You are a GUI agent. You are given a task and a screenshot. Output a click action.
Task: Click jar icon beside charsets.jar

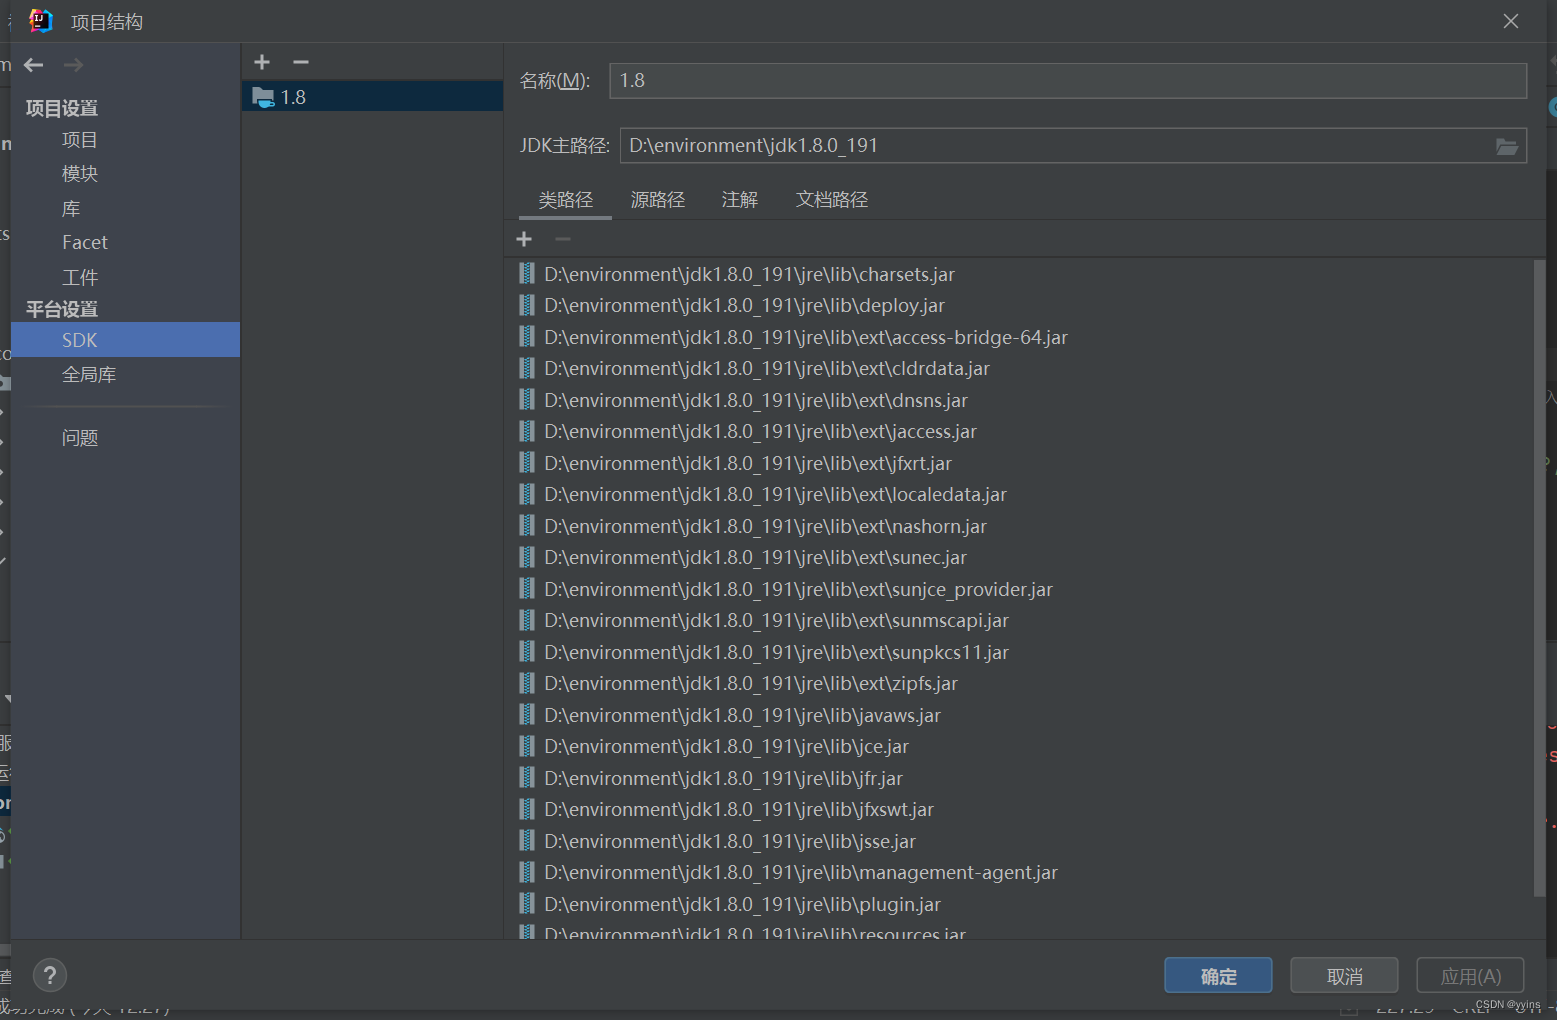(x=527, y=274)
